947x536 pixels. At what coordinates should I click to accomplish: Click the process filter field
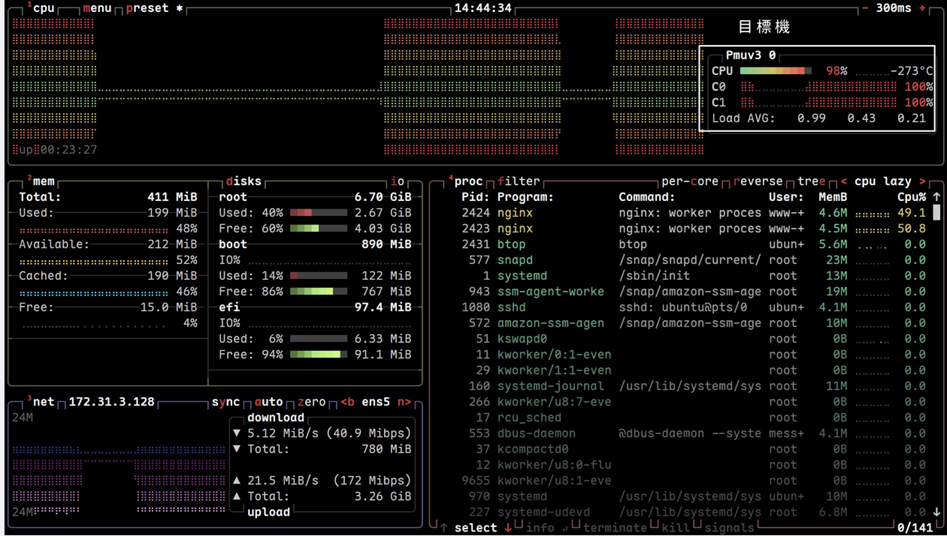[x=518, y=181]
